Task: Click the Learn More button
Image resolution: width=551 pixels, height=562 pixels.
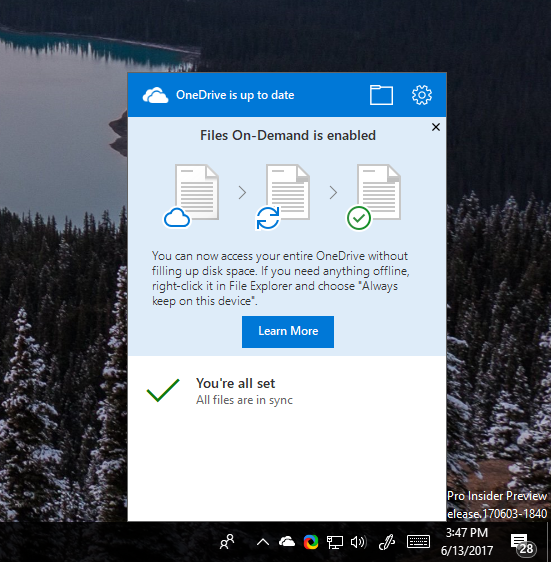Action: 288,332
